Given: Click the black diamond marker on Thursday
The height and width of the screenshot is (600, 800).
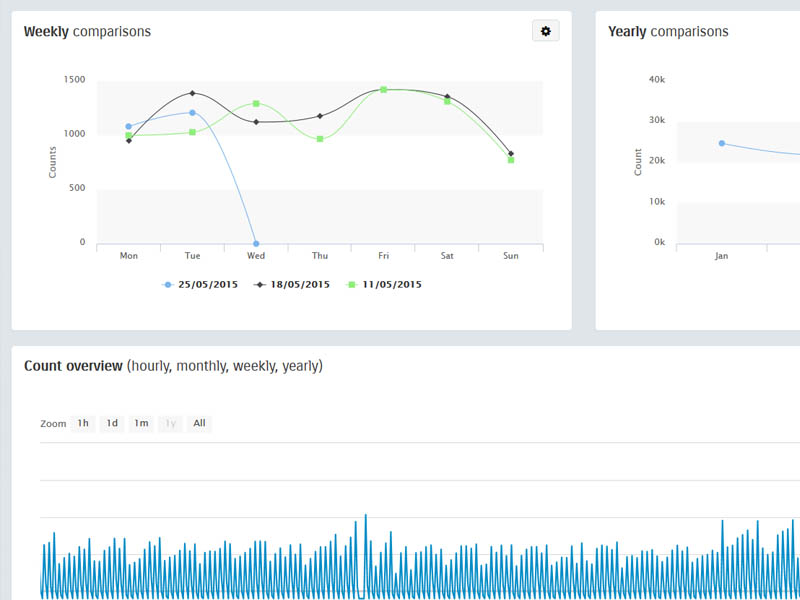Looking at the screenshot, I should click(x=320, y=116).
